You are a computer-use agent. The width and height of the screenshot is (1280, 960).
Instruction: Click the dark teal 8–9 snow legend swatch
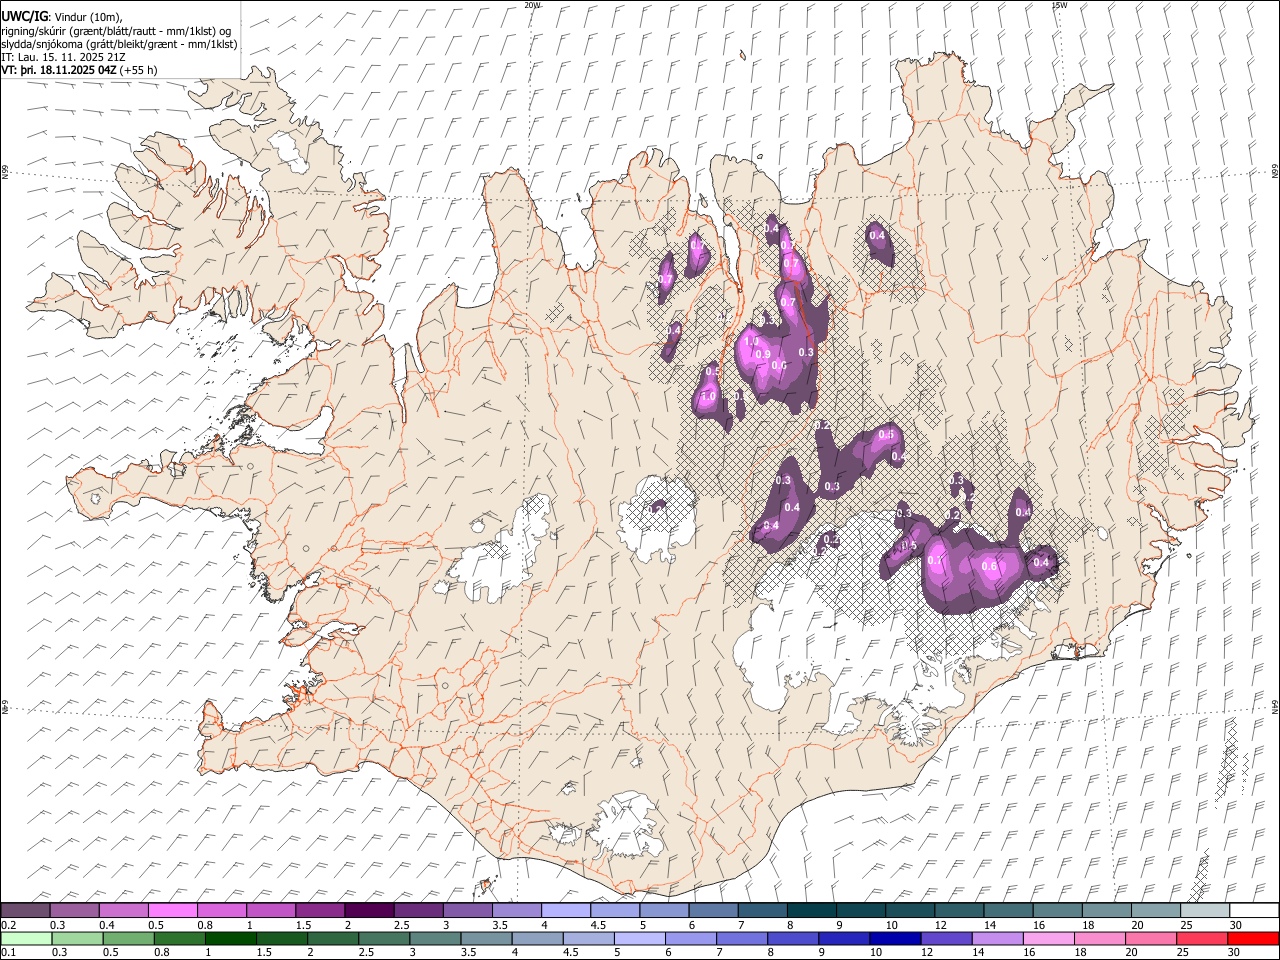coord(811,910)
